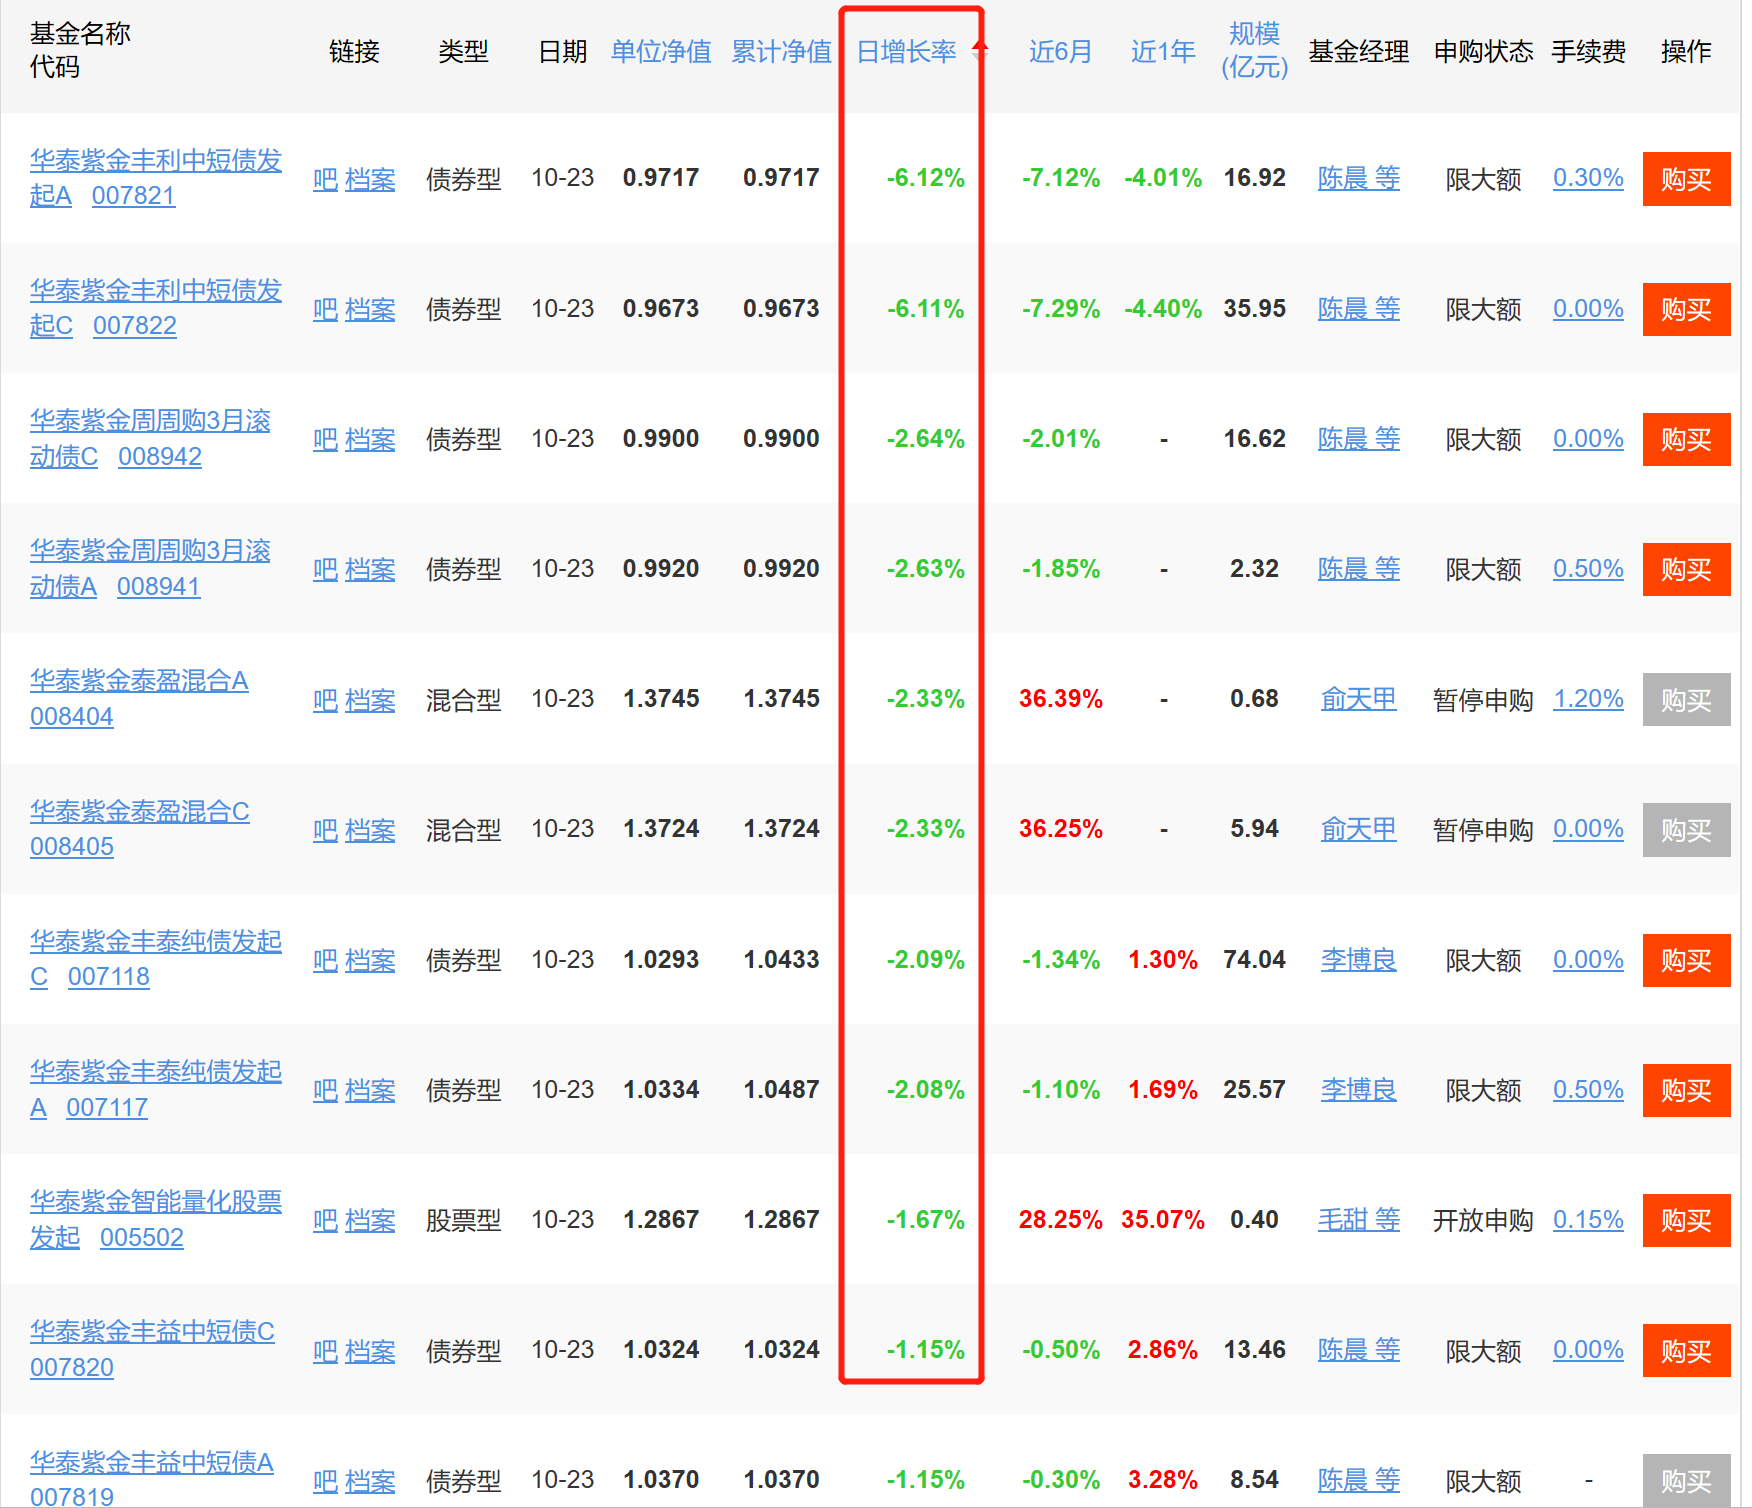1752x1508 pixels.
Task: Select the 35.07% one-year value
Action: [x=1162, y=1220]
